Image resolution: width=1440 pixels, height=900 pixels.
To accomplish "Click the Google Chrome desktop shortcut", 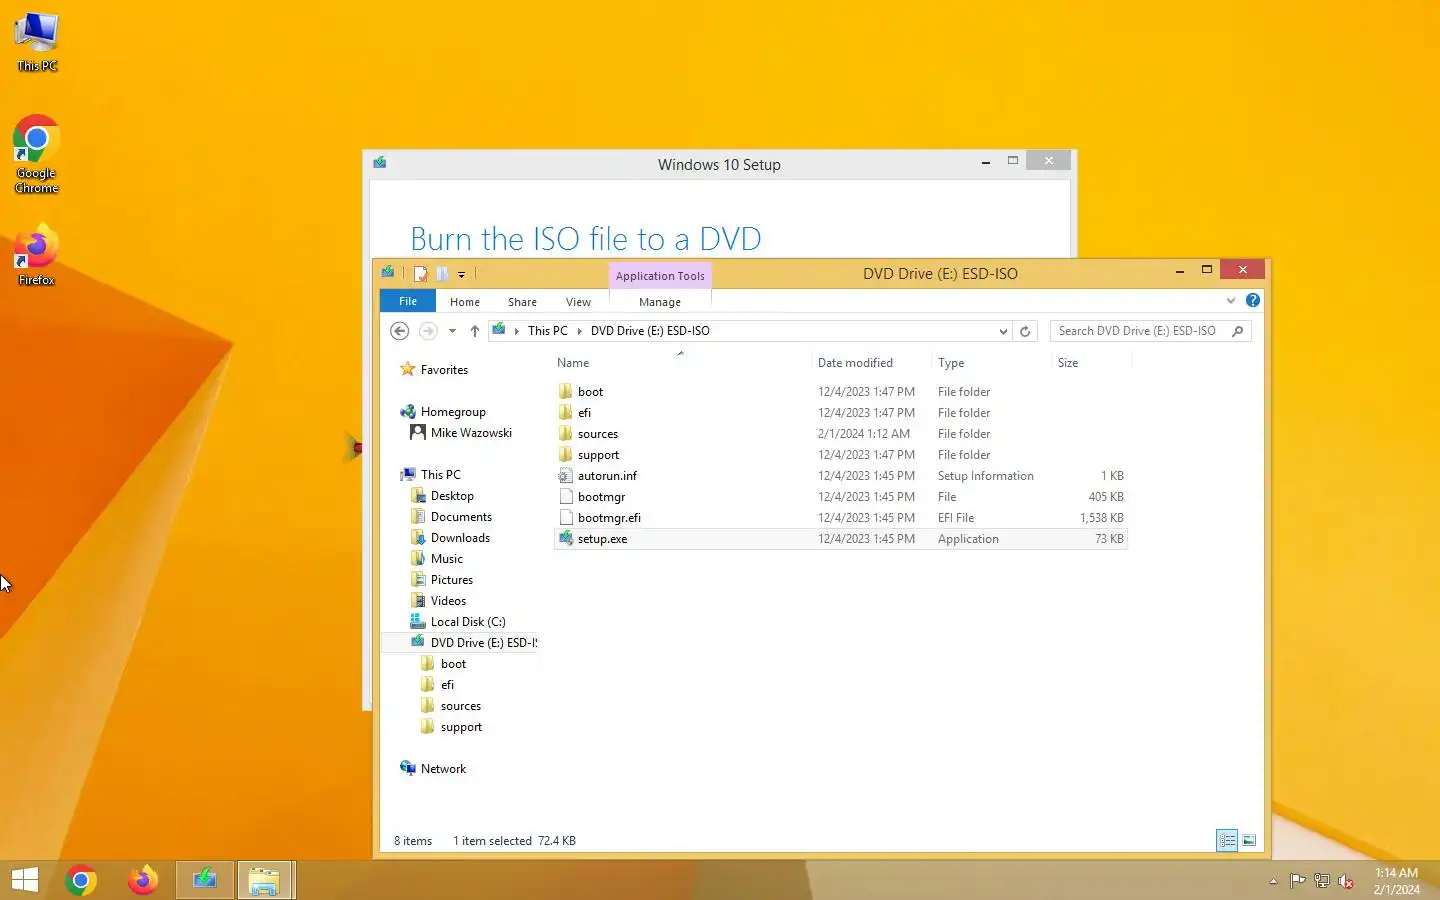I will pyautogui.click(x=36, y=154).
